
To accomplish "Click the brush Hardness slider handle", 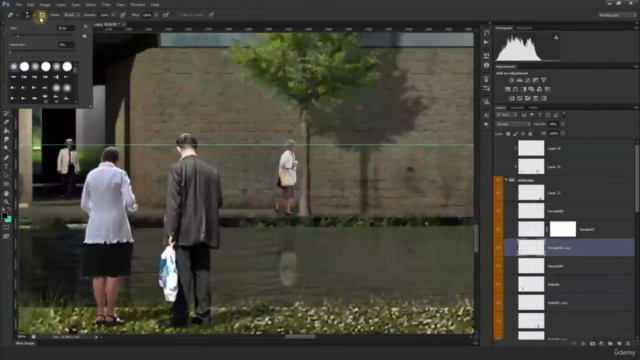I will click(x=10, y=52).
